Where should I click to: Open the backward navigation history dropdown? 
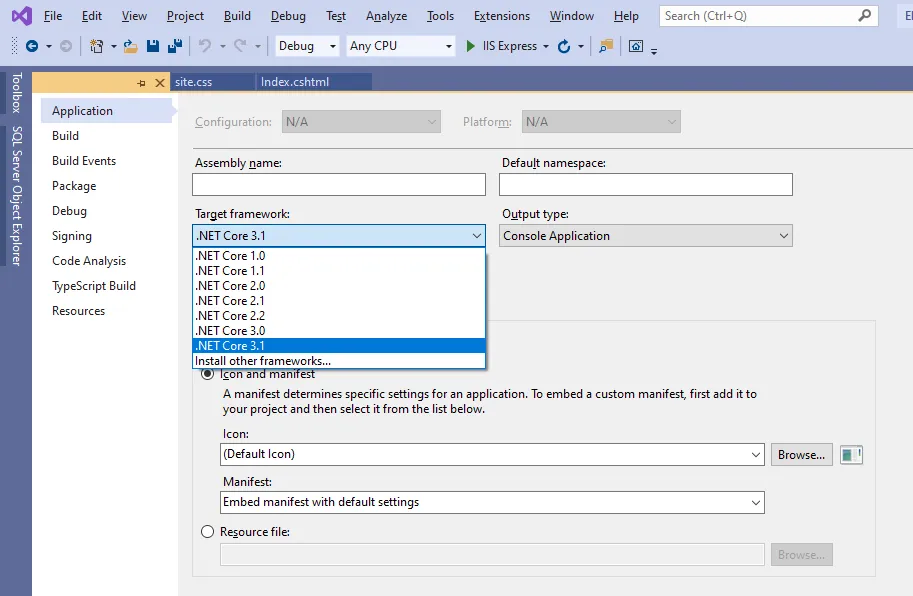point(49,46)
